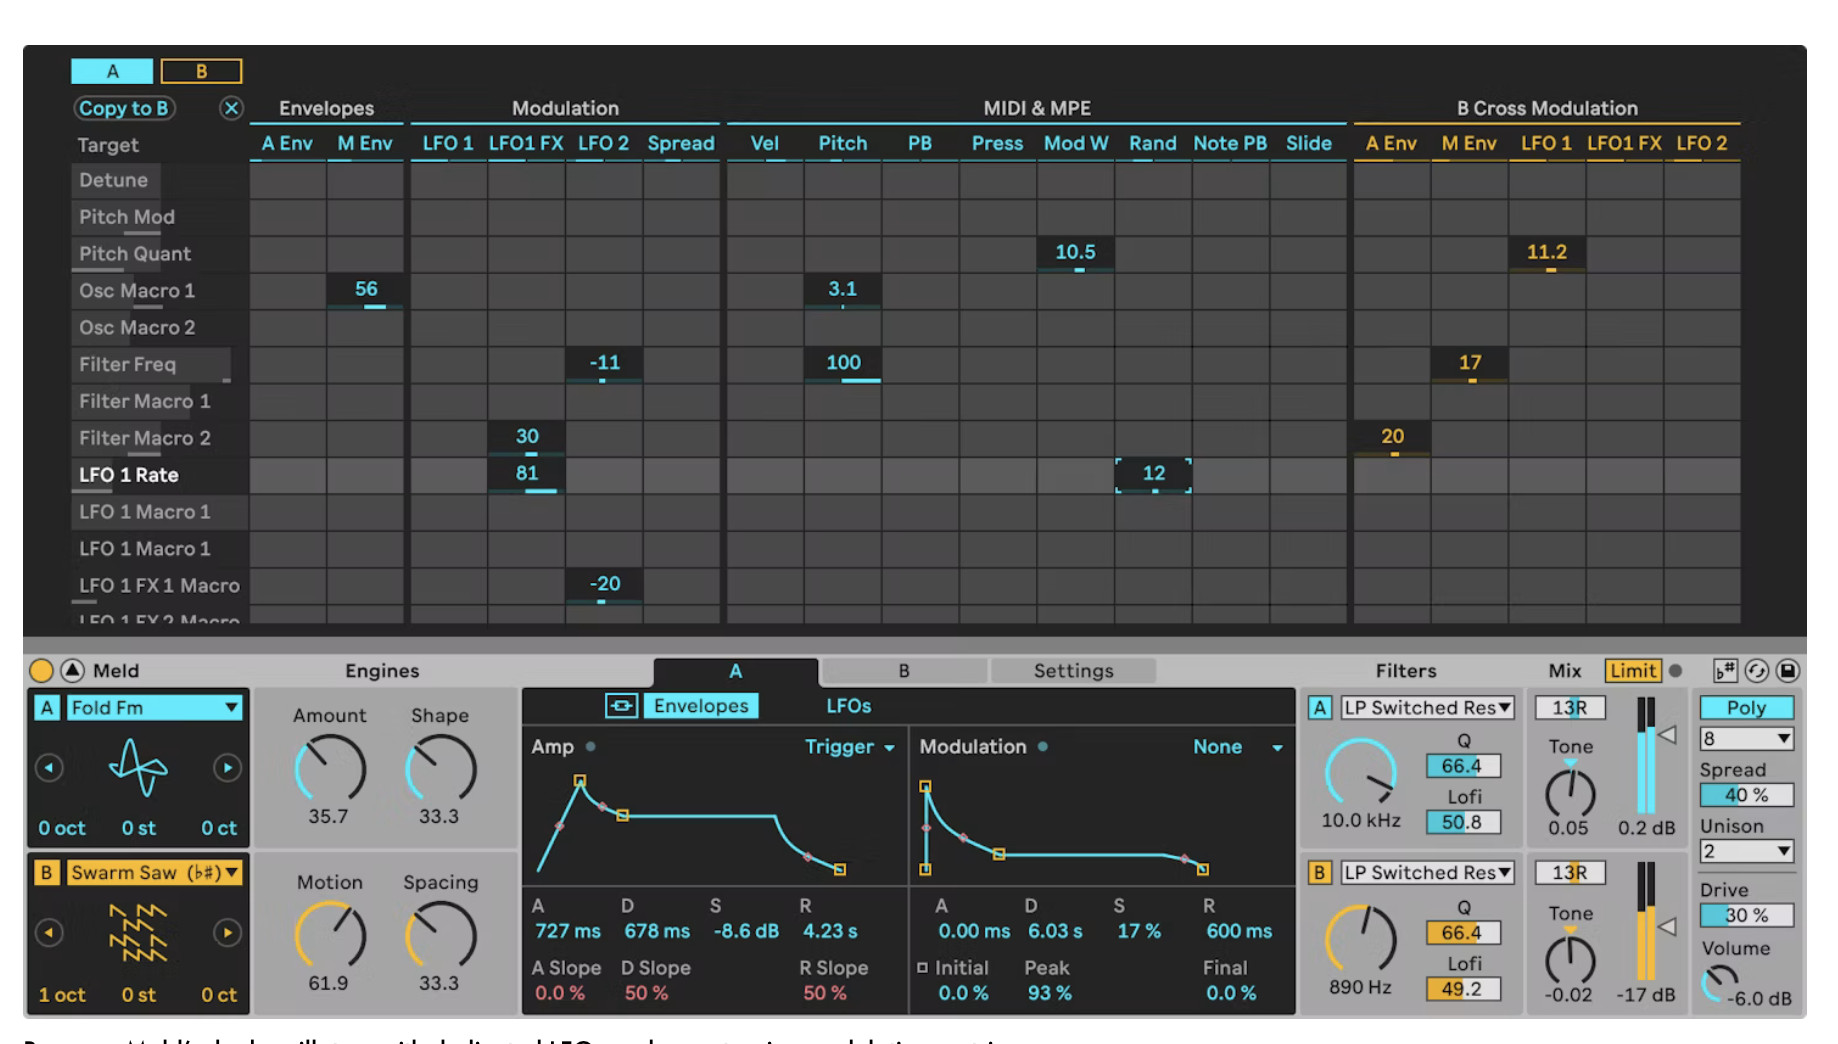Switch to matrix tab B at top
Screen dimensions: 1838x1044
click(x=201, y=71)
